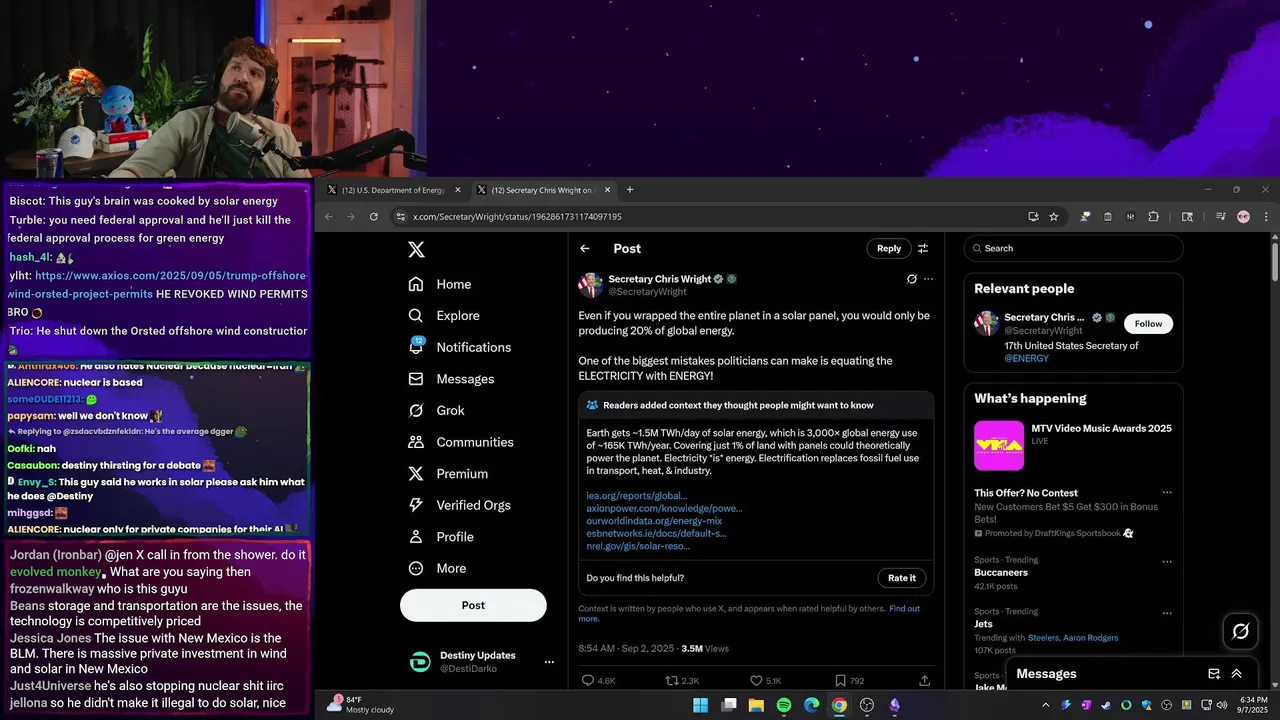Open a new browser tab
The width and height of the screenshot is (1280, 720).
pyautogui.click(x=630, y=190)
